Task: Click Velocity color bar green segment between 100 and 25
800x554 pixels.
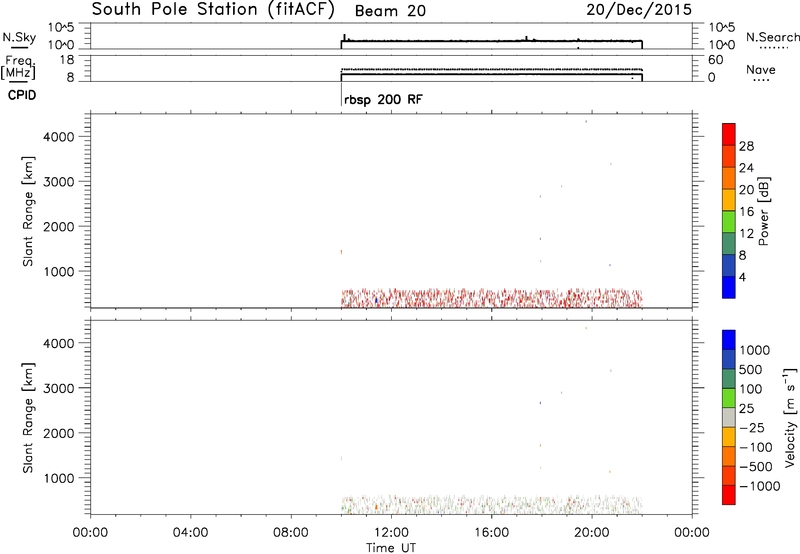Action: [729, 398]
